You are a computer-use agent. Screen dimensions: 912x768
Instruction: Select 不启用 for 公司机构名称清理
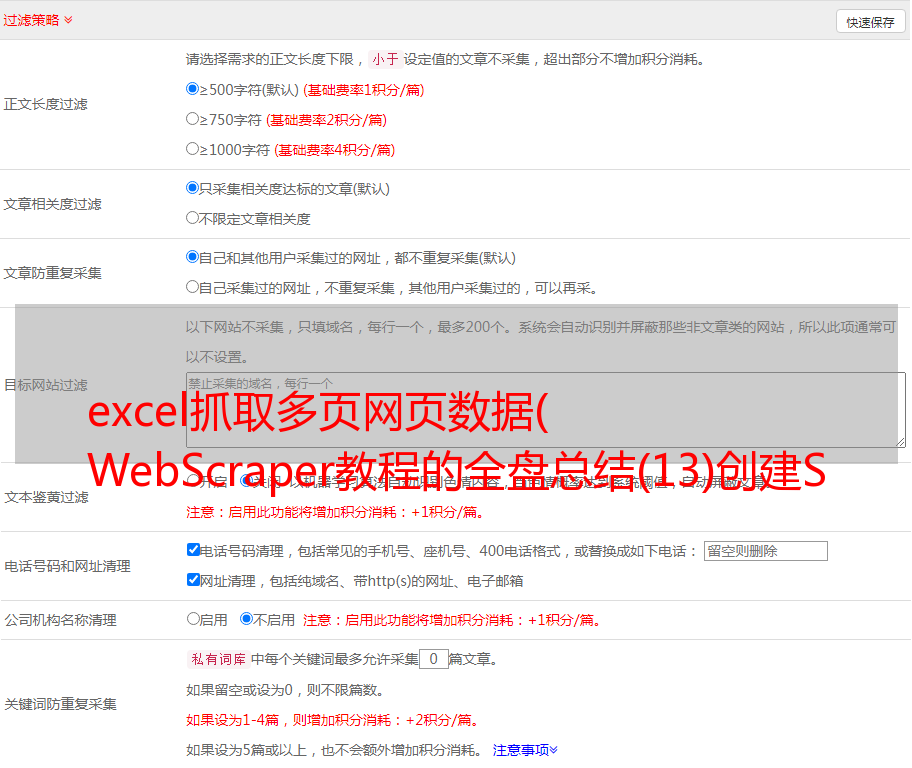[246, 619]
